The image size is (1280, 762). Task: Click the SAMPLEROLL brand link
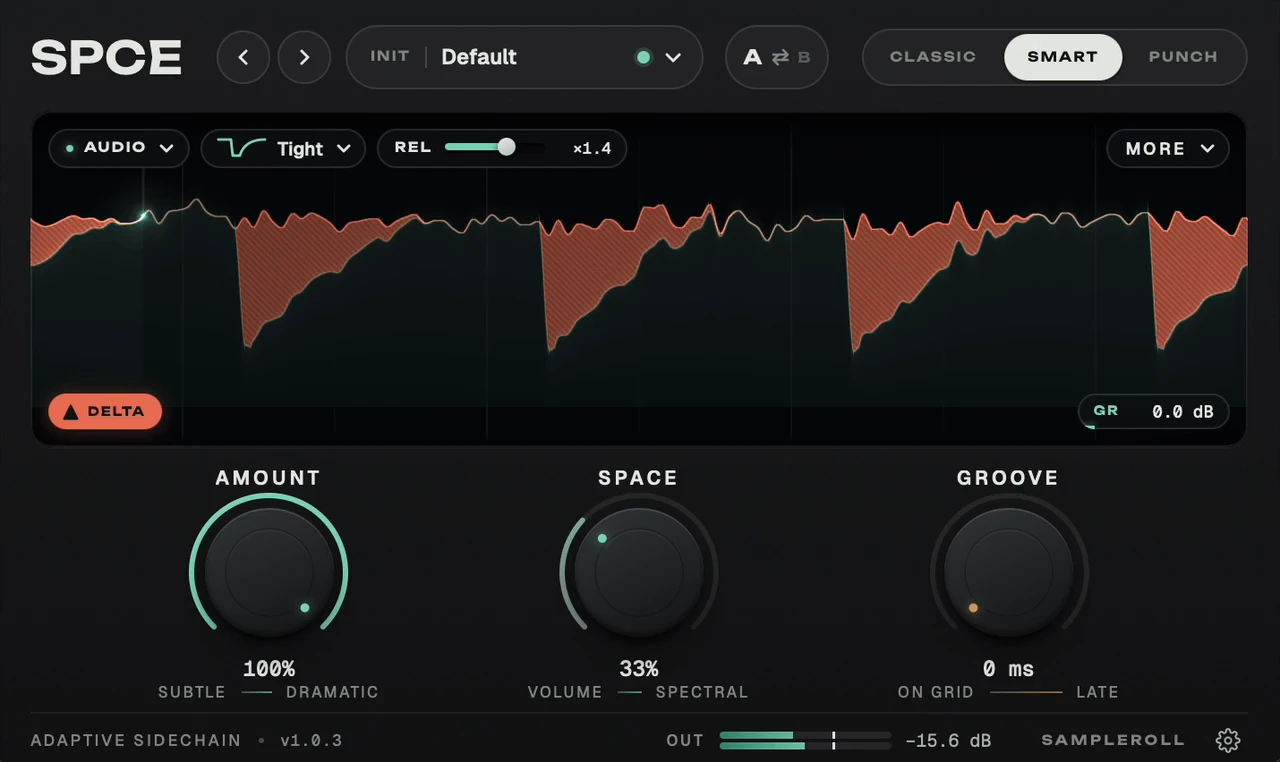point(1113,740)
